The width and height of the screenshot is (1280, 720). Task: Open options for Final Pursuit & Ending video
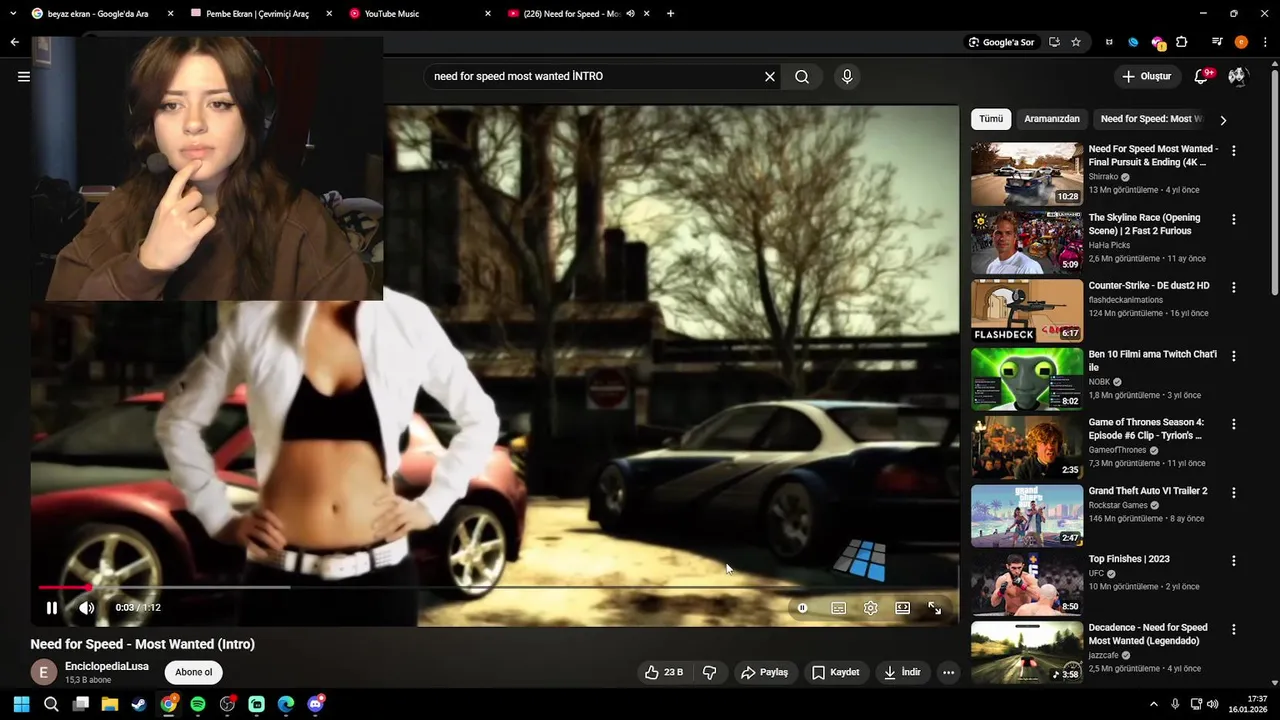1233,151
